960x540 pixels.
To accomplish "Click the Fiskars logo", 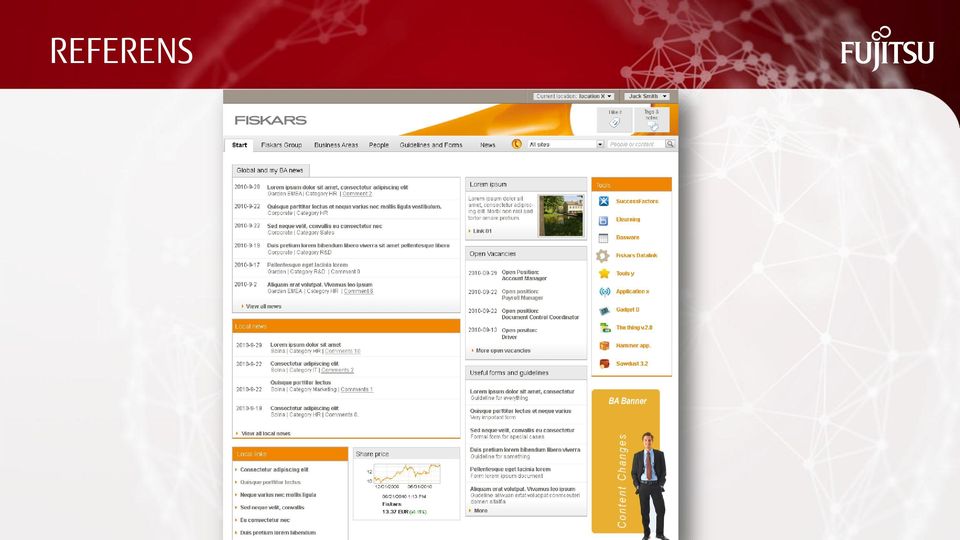I will pos(271,120).
